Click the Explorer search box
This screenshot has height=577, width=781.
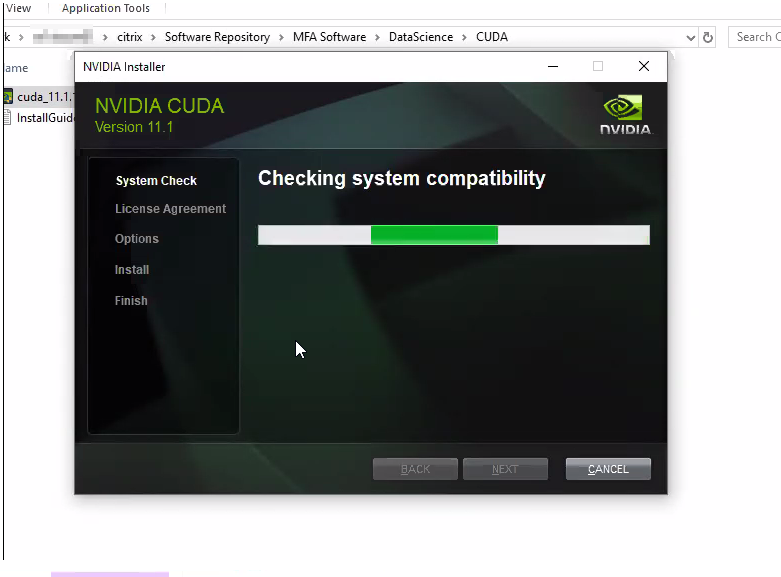tap(755, 37)
